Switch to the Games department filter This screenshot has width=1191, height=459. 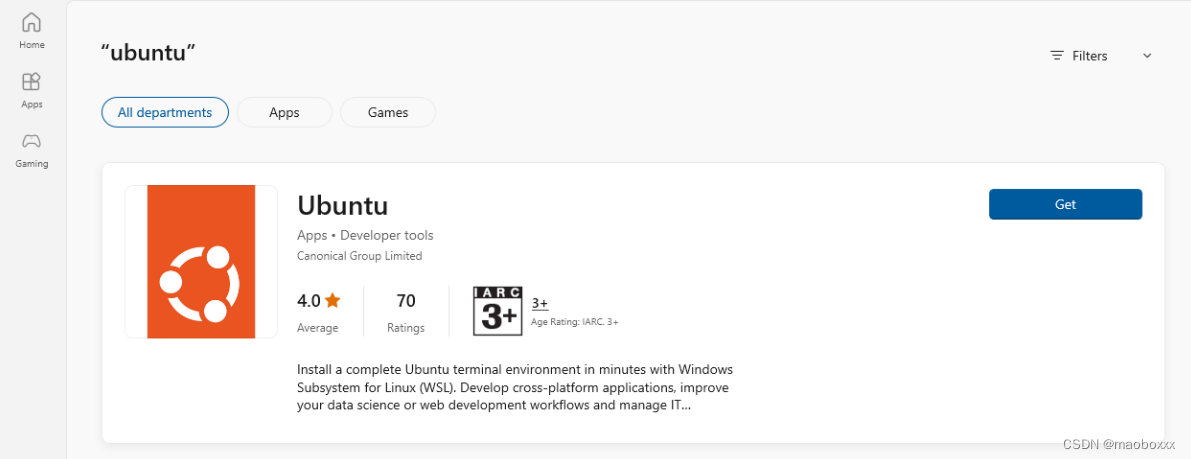pos(388,112)
